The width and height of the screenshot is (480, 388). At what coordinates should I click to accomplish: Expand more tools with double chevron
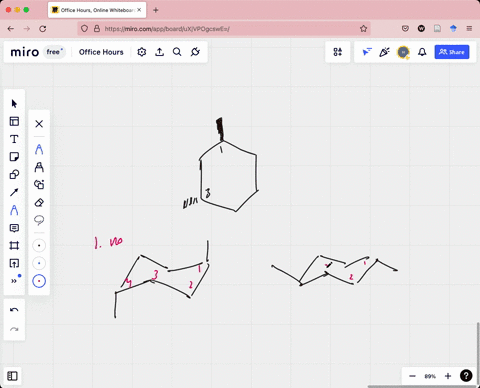(x=14, y=281)
